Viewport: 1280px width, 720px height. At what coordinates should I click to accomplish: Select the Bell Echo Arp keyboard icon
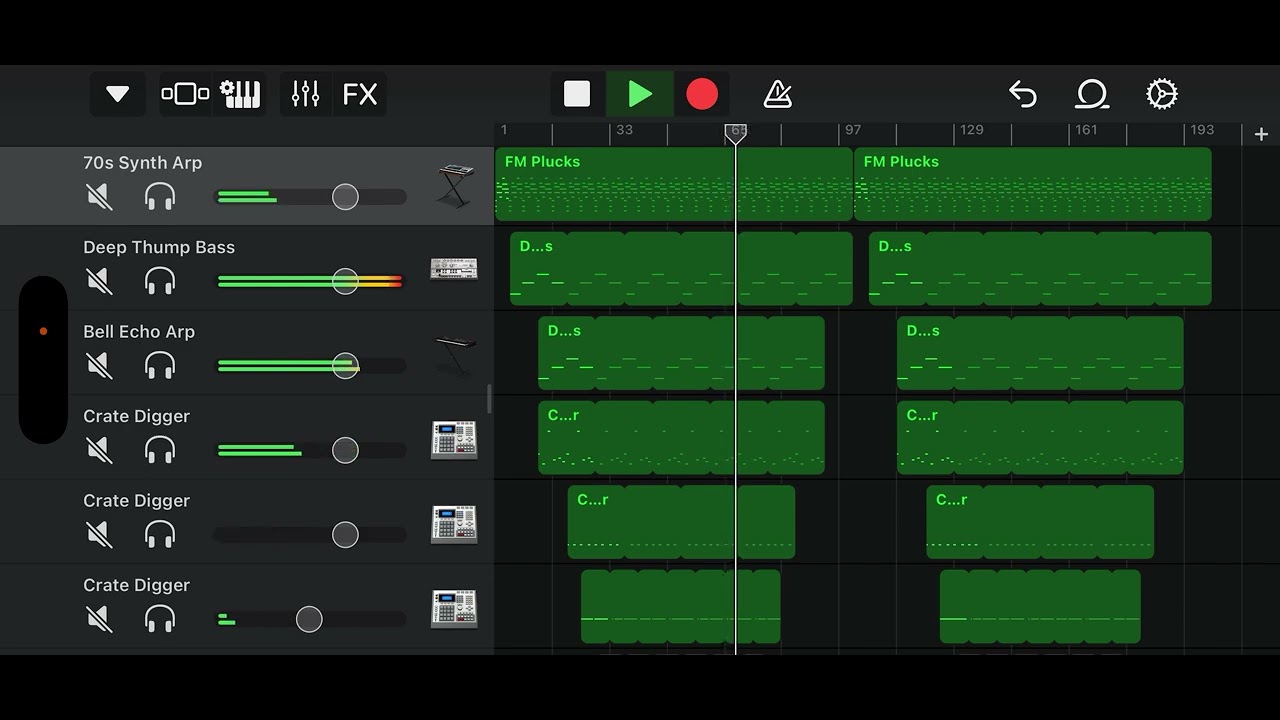pyautogui.click(x=454, y=356)
